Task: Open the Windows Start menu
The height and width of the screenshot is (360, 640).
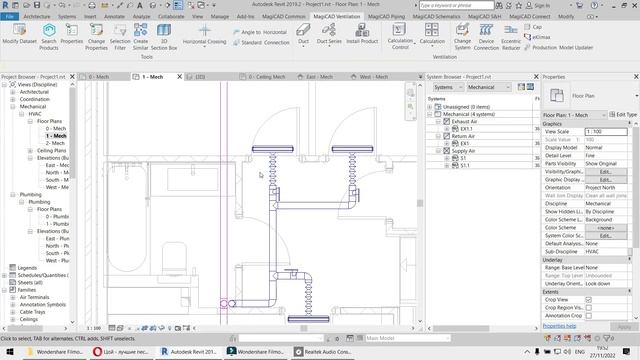Action: click(10, 351)
